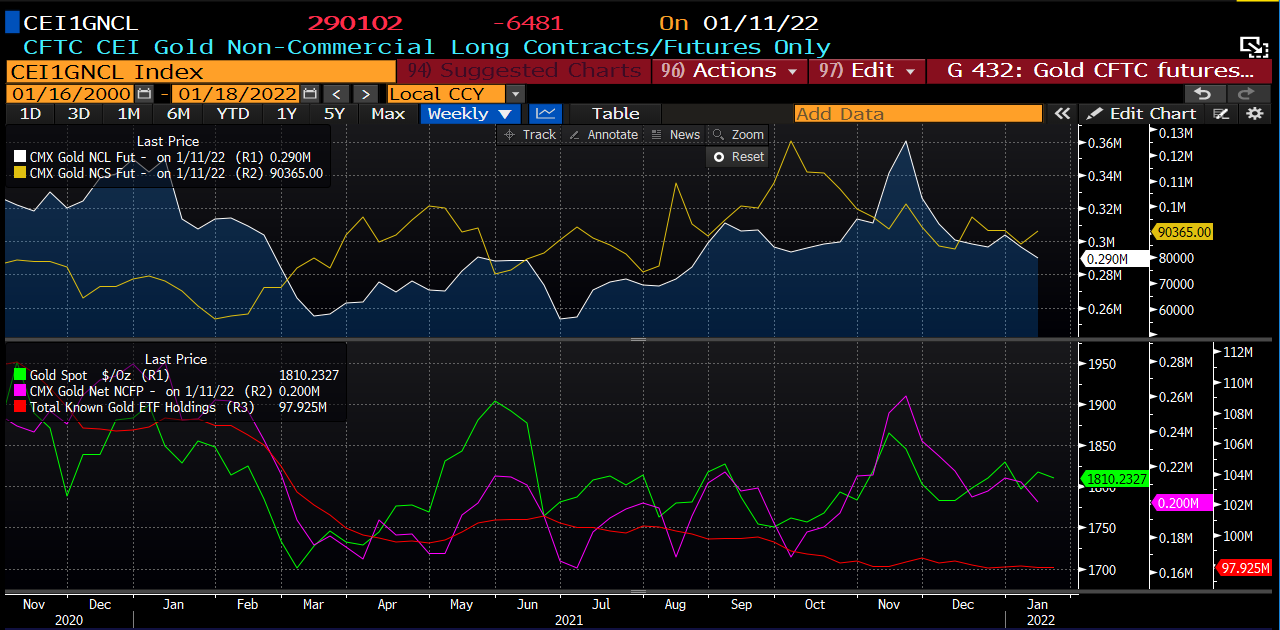Open chart settings gear icon

[x=1255, y=114]
